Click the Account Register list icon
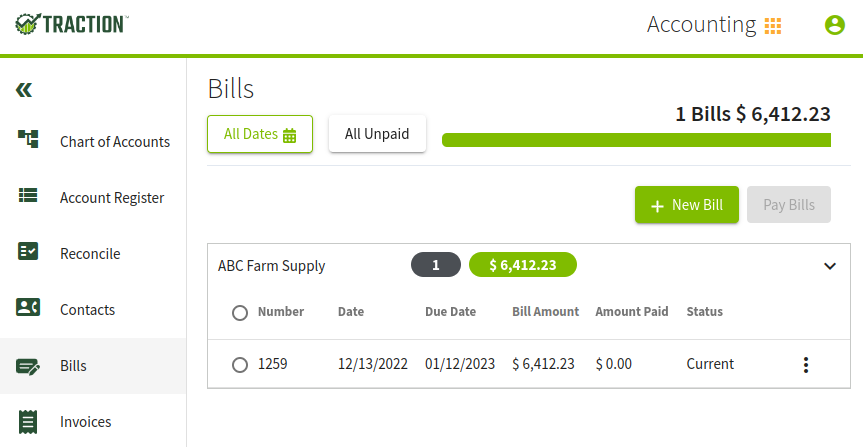Screen dimensions: 863x447 (x=28, y=195)
